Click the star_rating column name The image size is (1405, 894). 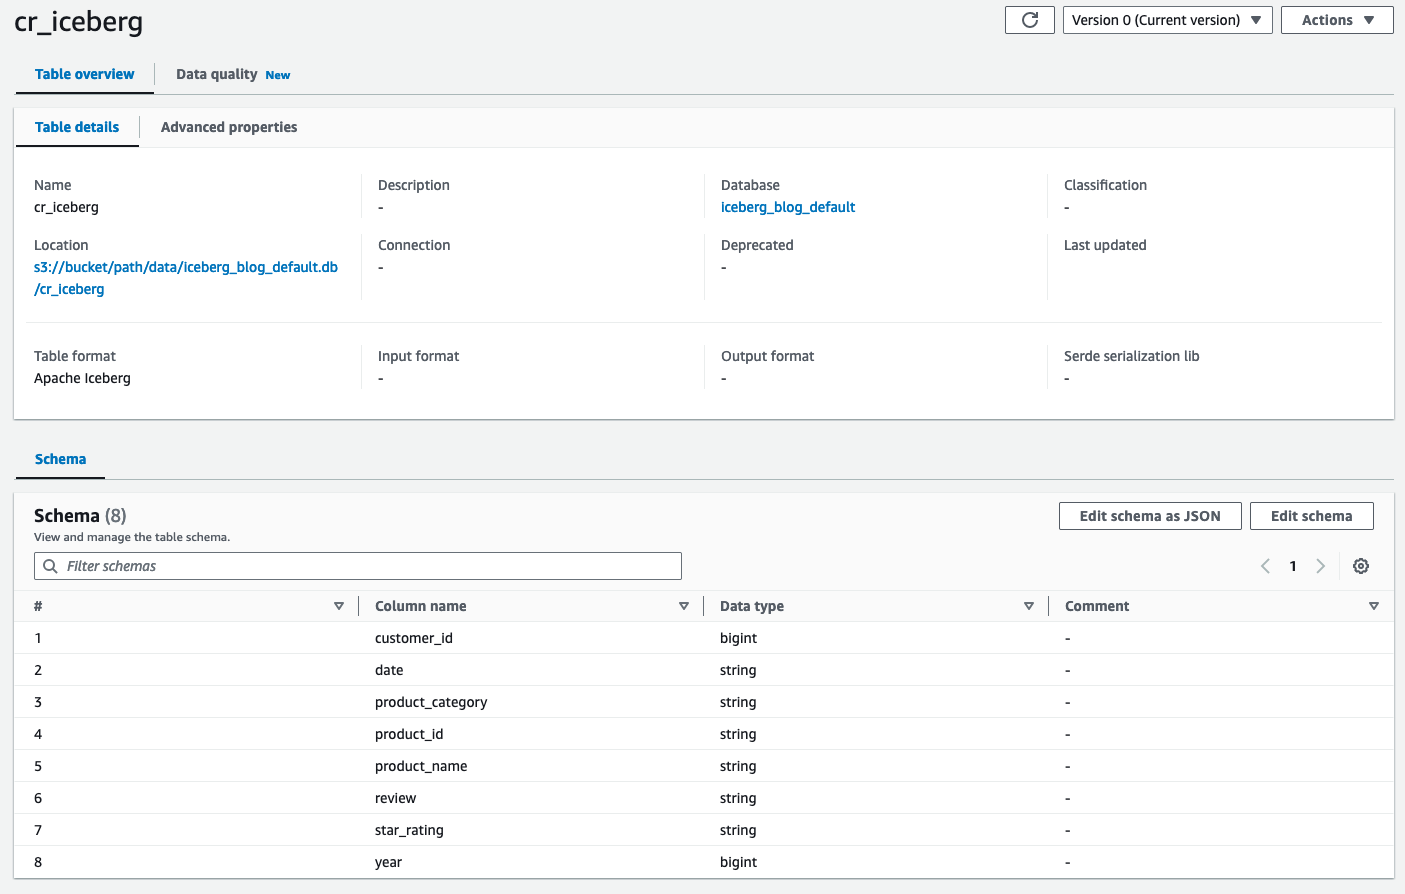pos(409,830)
